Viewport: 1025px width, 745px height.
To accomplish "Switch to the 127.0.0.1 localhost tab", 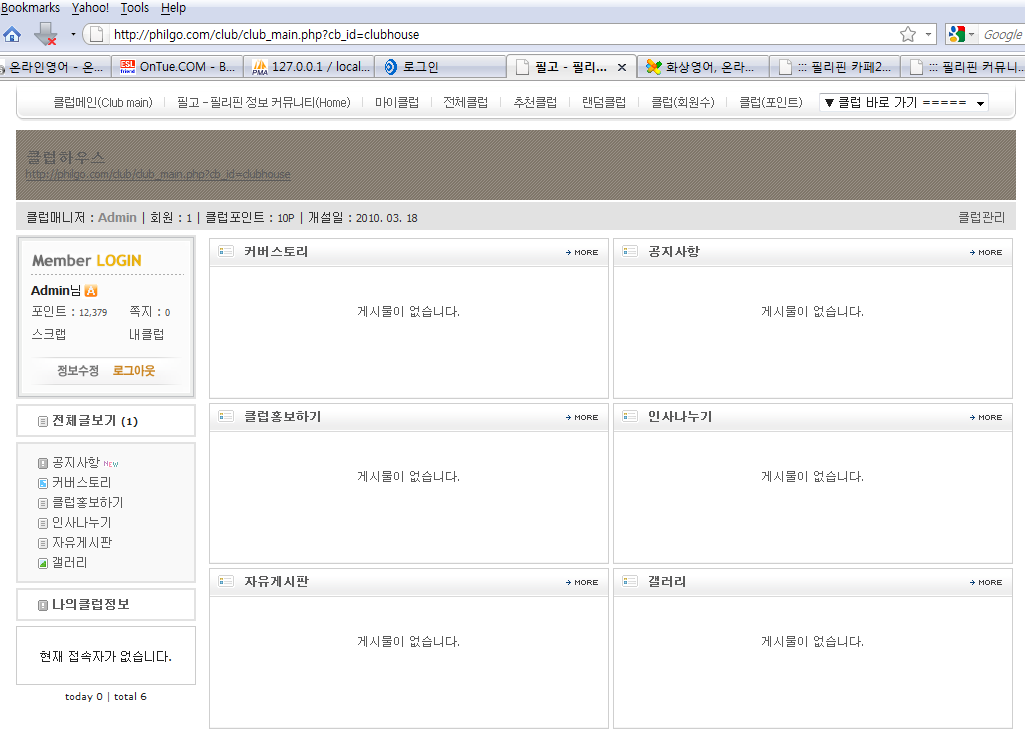I will click(x=308, y=67).
